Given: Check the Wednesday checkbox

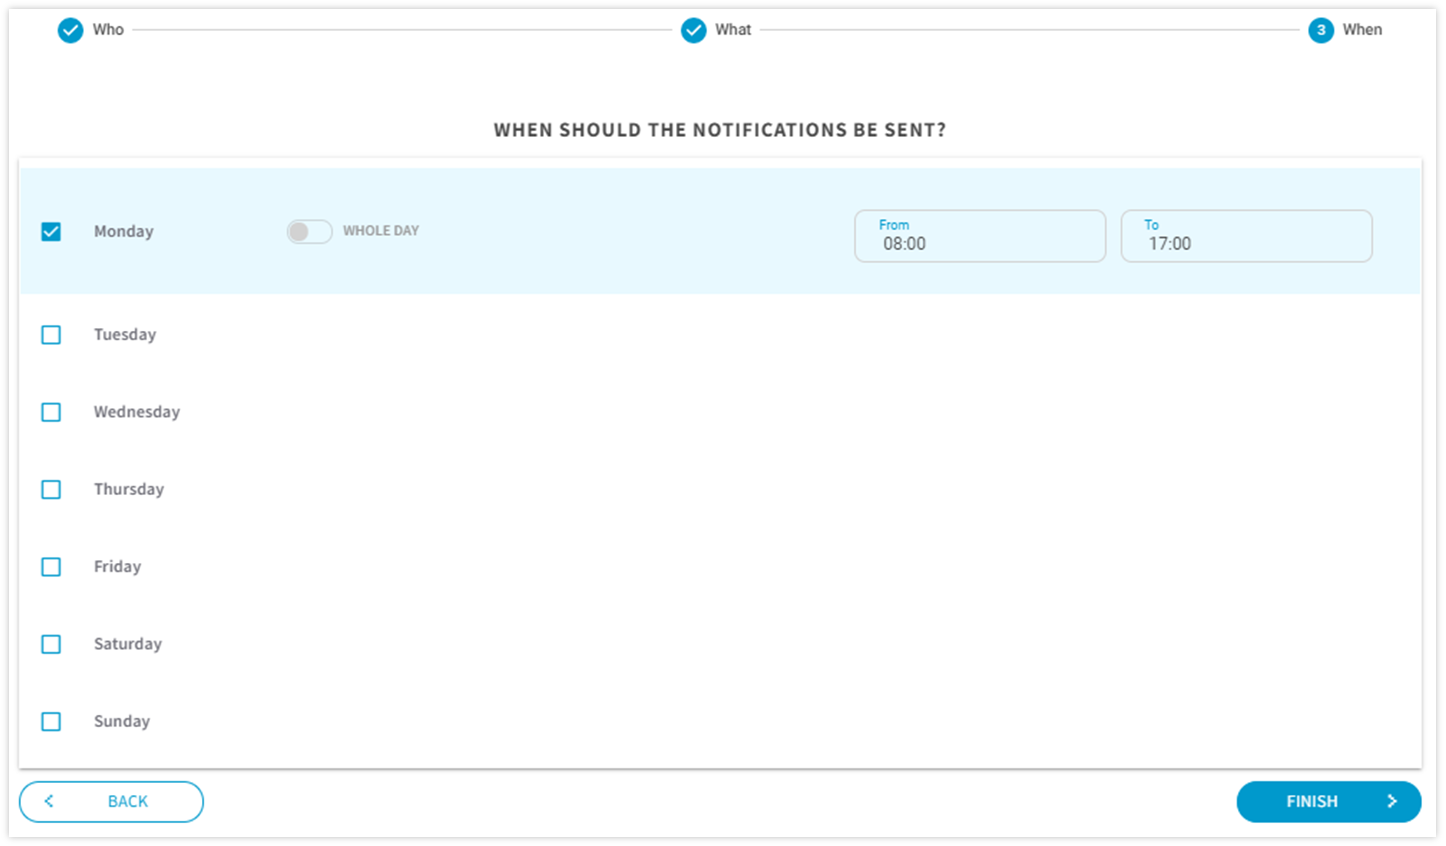Looking at the screenshot, I should pos(51,412).
